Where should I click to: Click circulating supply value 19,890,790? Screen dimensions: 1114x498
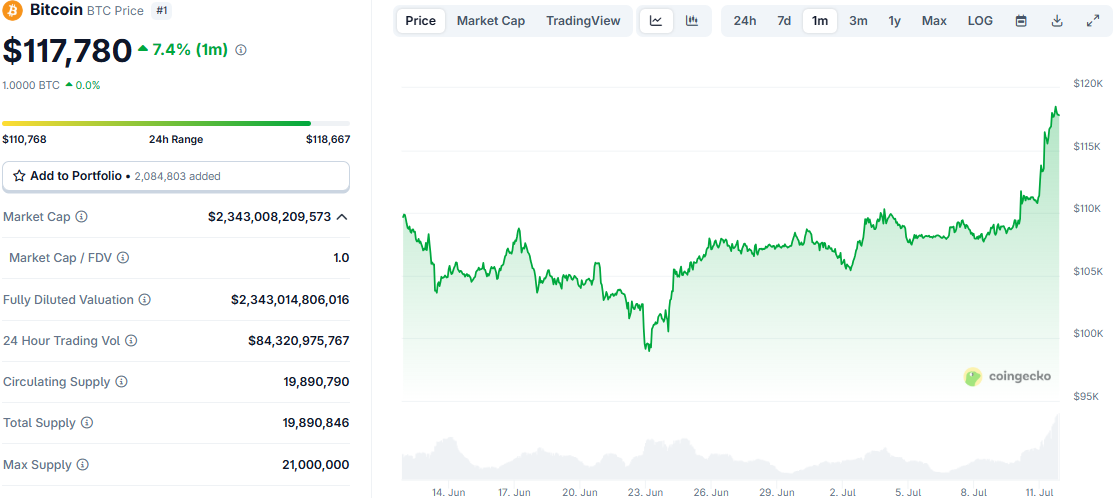pos(316,382)
